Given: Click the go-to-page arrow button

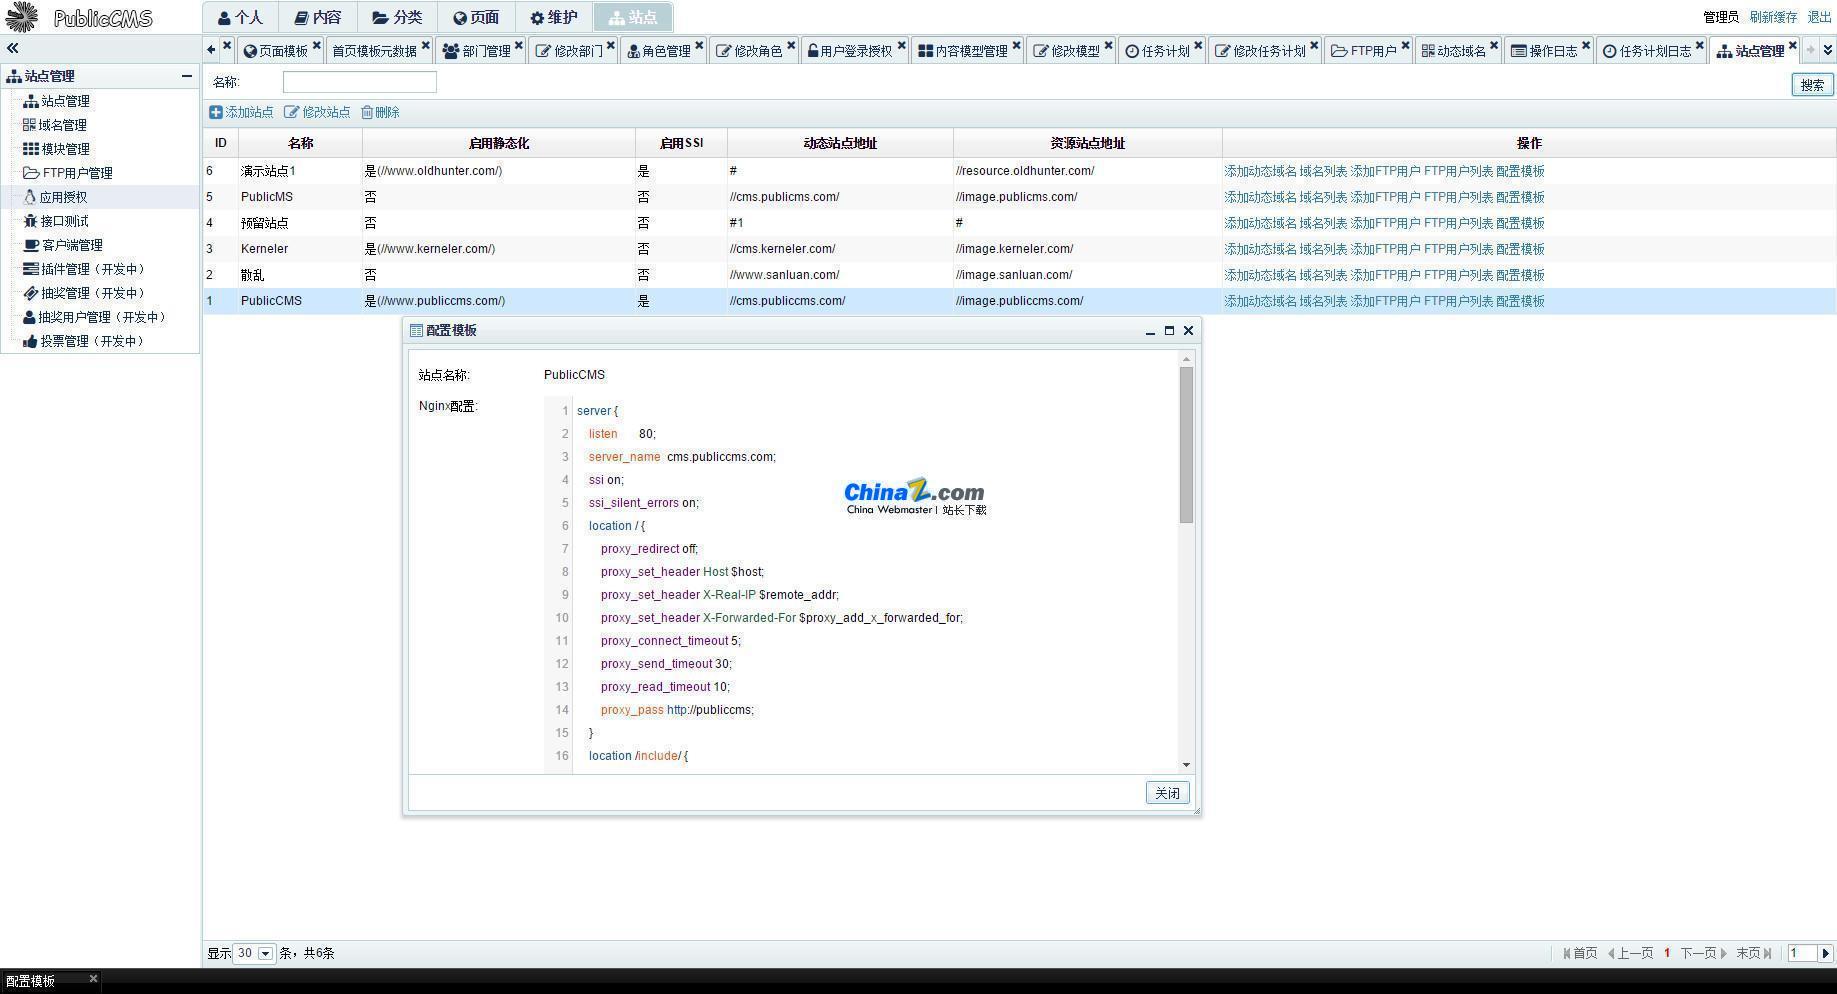Looking at the screenshot, I should pos(1825,953).
